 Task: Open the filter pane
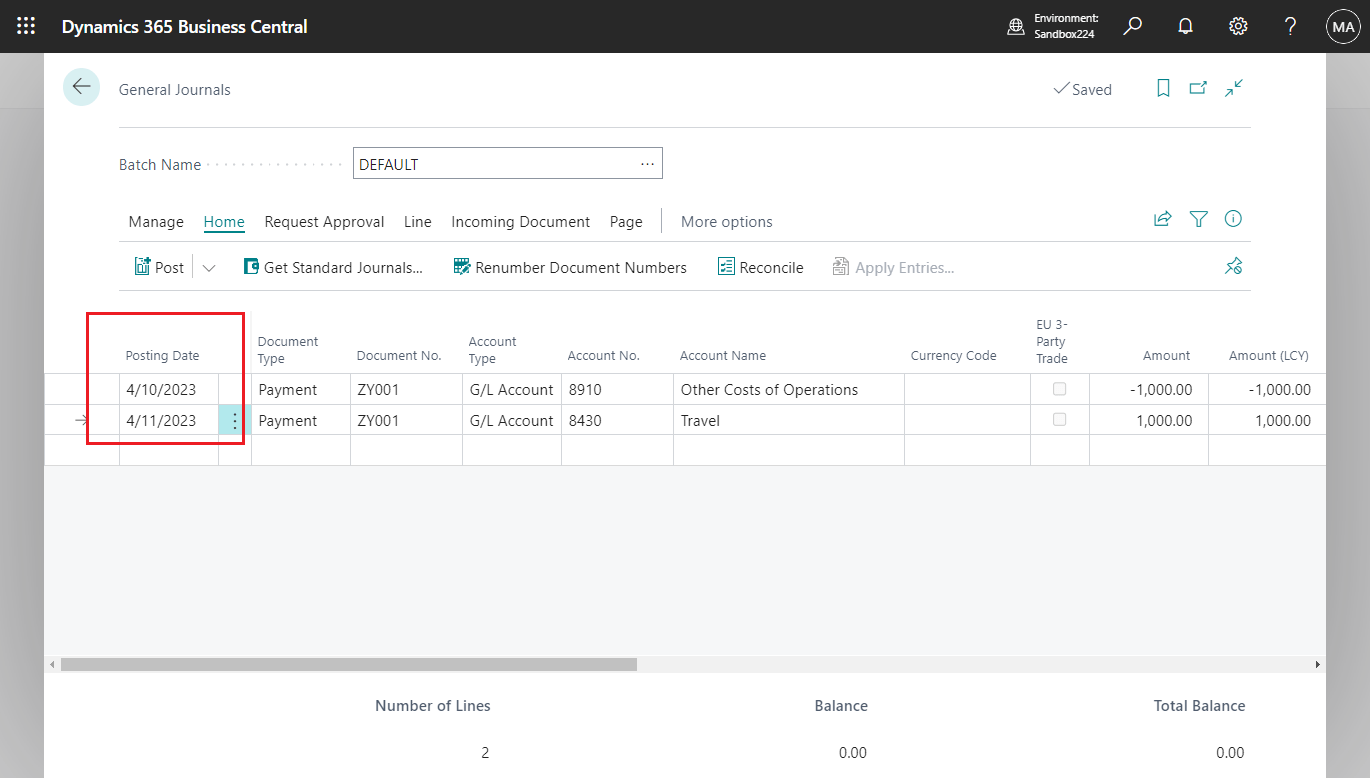coord(1198,218)
